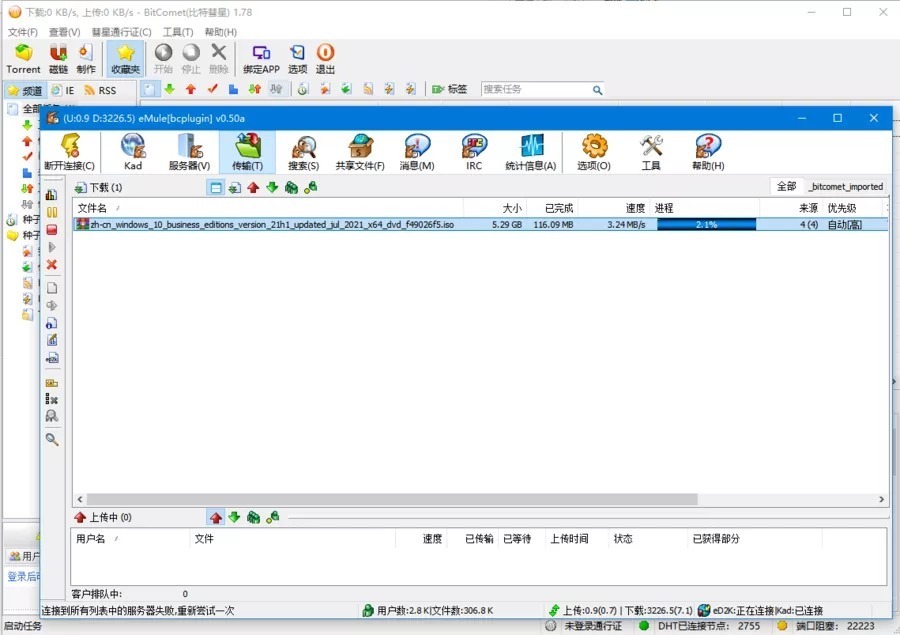Click the blue magnifier in 搜索任务 box

(598, 90)
